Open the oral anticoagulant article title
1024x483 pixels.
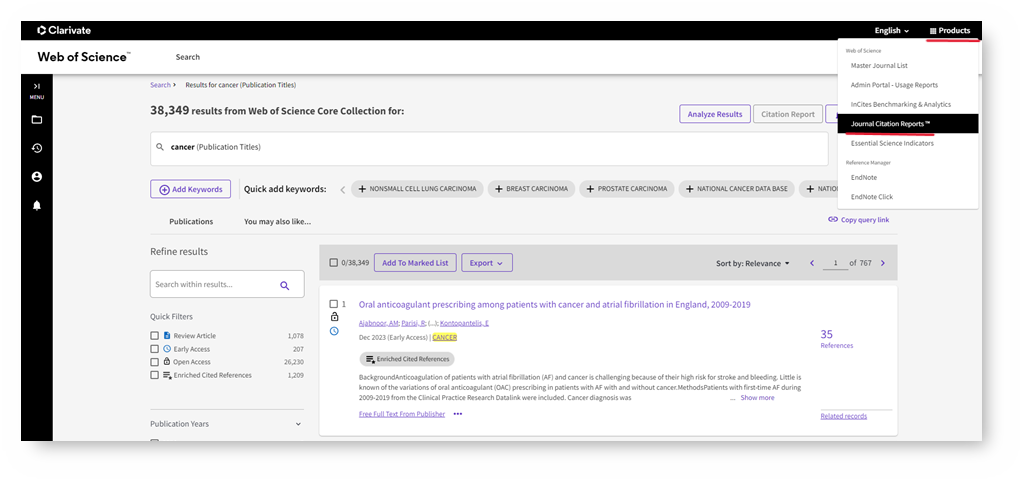pyautogui.click(x=554, y=304)
